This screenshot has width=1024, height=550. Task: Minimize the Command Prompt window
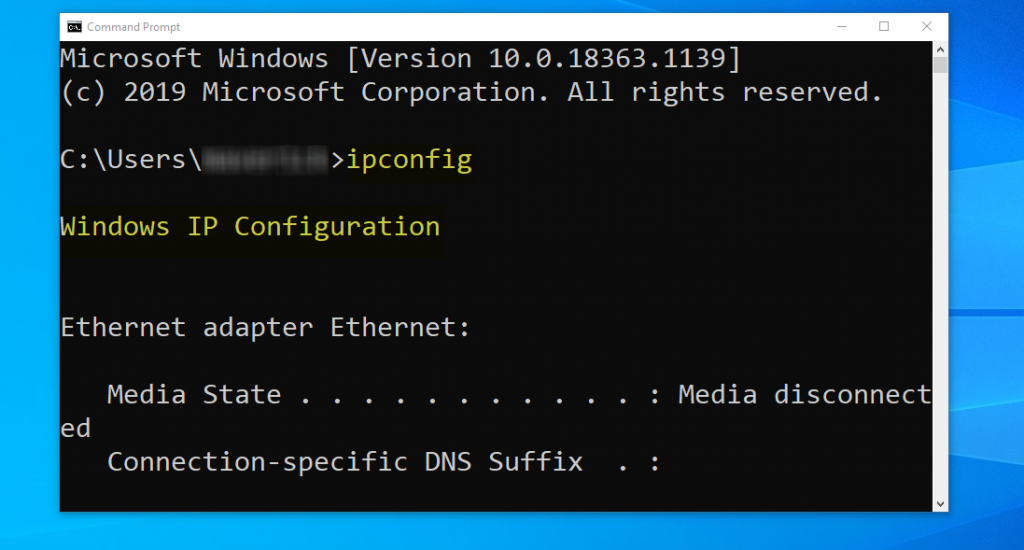tap(842, 27)
